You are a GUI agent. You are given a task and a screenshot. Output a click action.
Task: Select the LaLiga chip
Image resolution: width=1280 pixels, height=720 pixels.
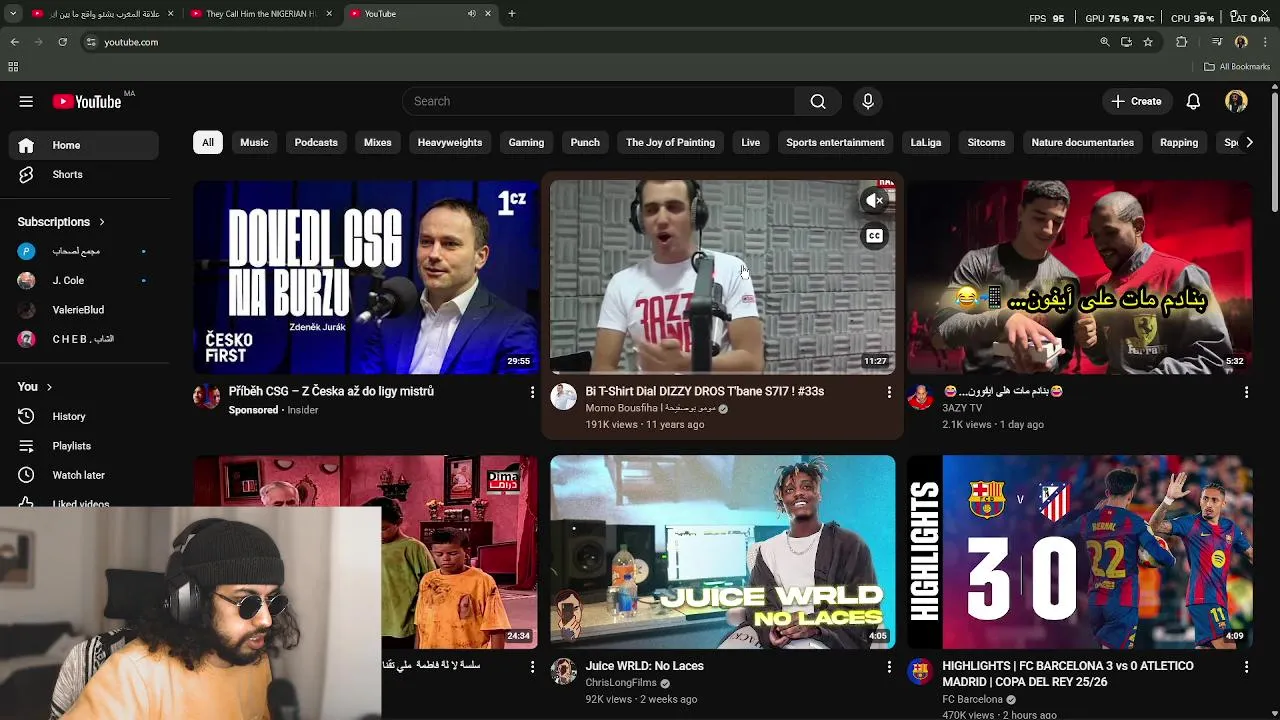coord(926,142)
